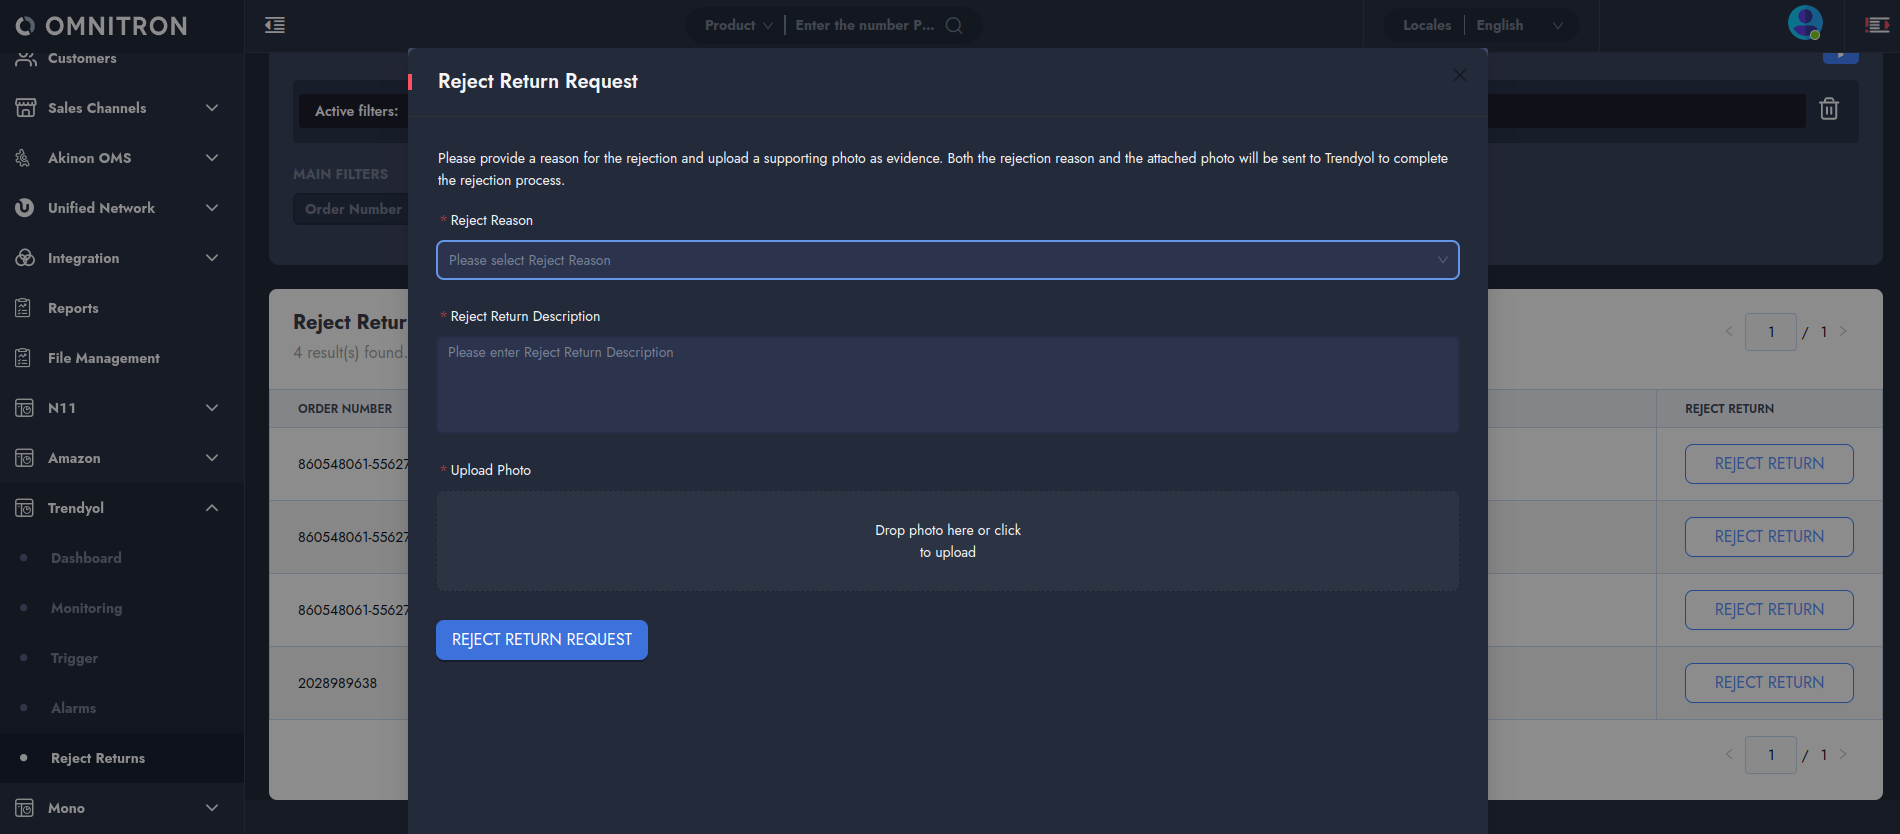
Task: Click the File Management sidebar icon
Action: pos(24,358)
